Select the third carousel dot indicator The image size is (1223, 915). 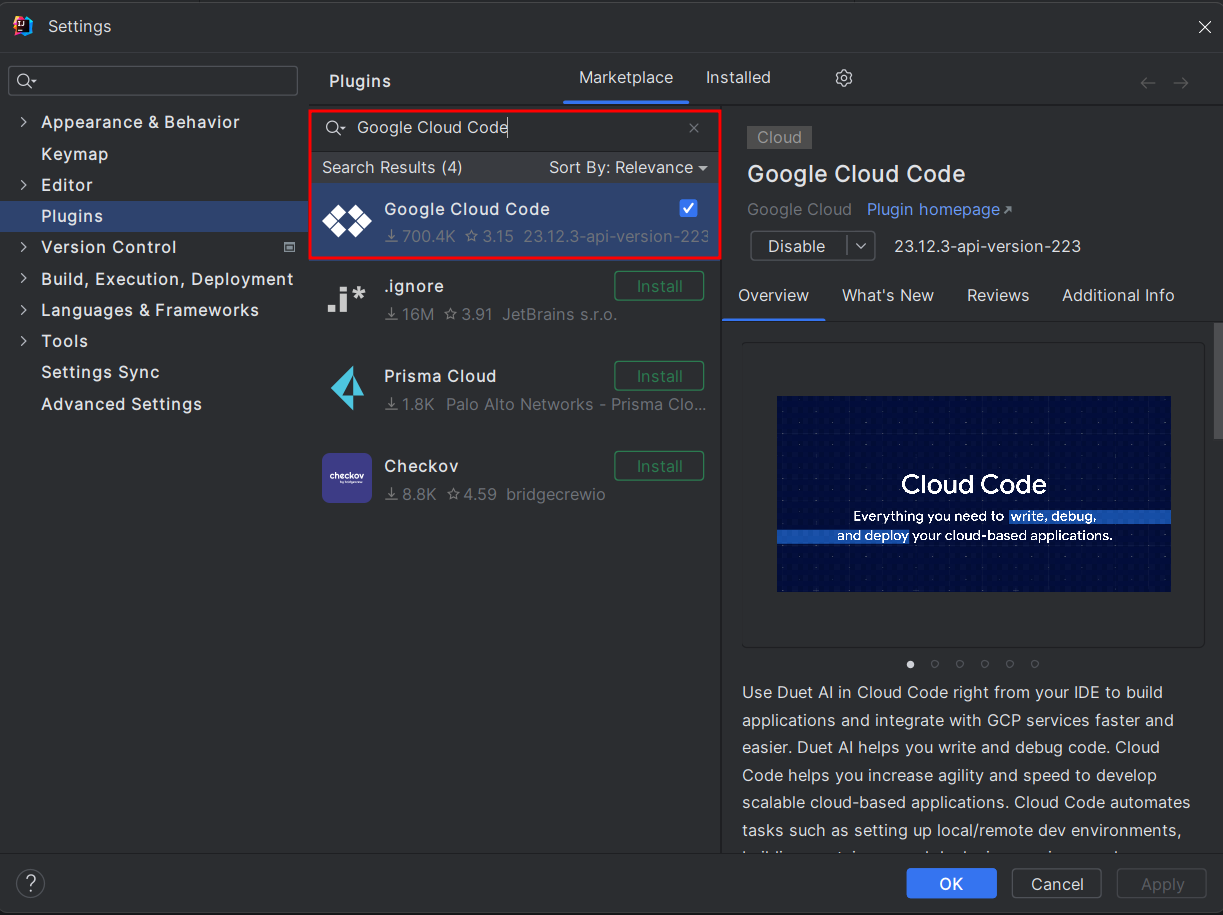click(960, 664)
